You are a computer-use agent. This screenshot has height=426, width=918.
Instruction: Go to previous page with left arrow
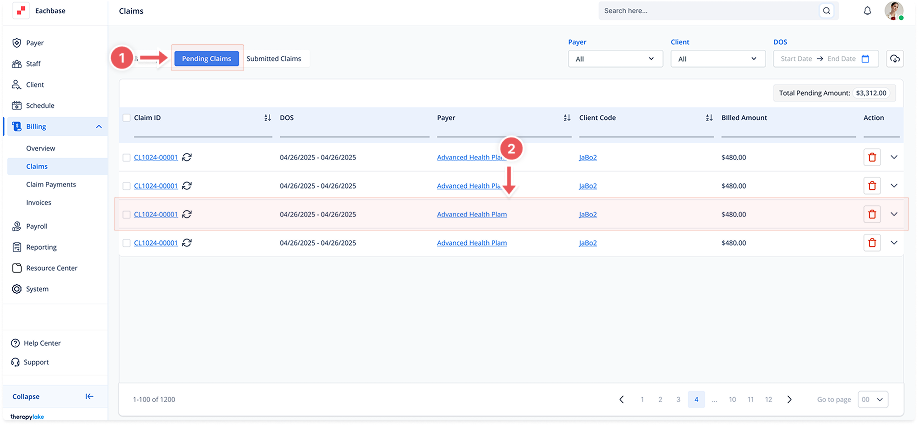click(621, 400)
